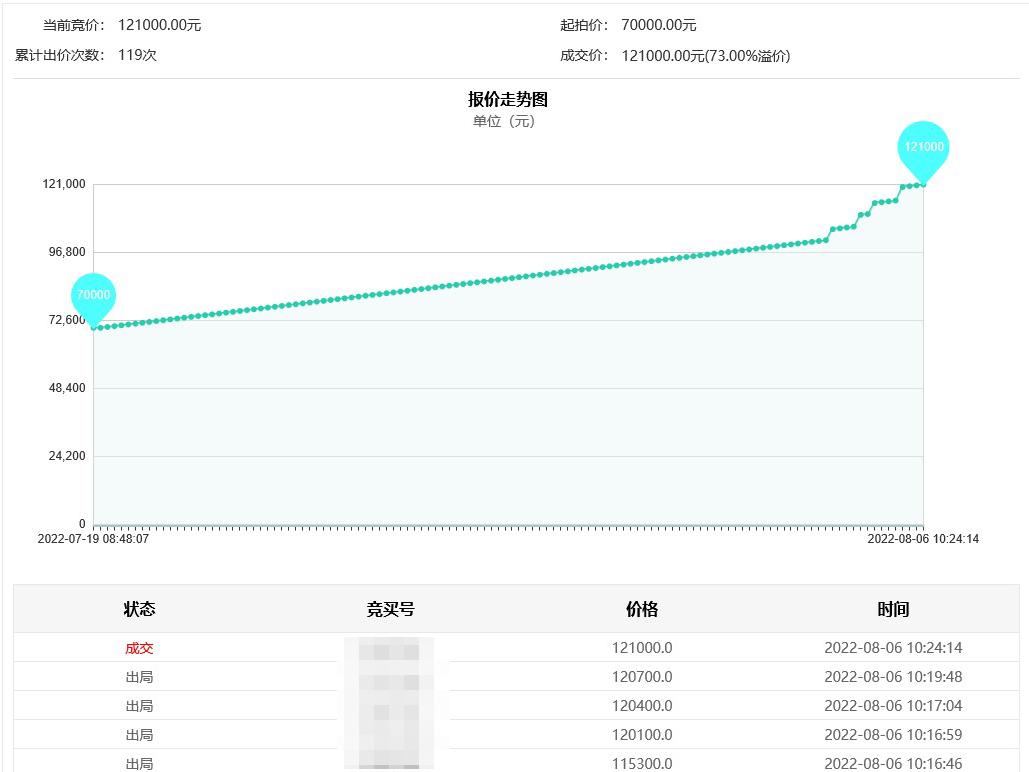Click the 价格 column header

click(642, 609)
